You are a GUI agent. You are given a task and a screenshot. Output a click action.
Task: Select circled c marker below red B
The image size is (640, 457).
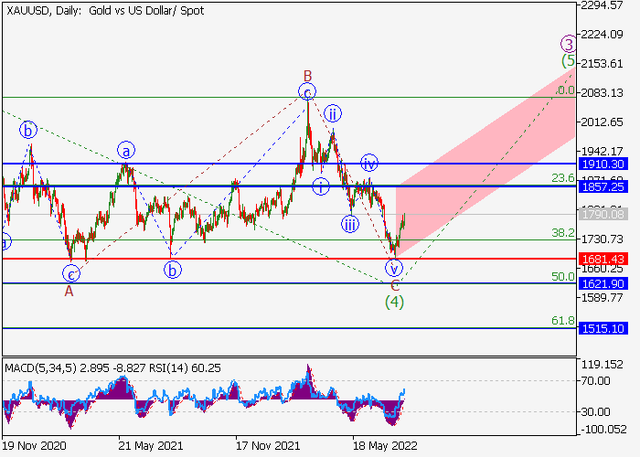[x=307, y=93]
